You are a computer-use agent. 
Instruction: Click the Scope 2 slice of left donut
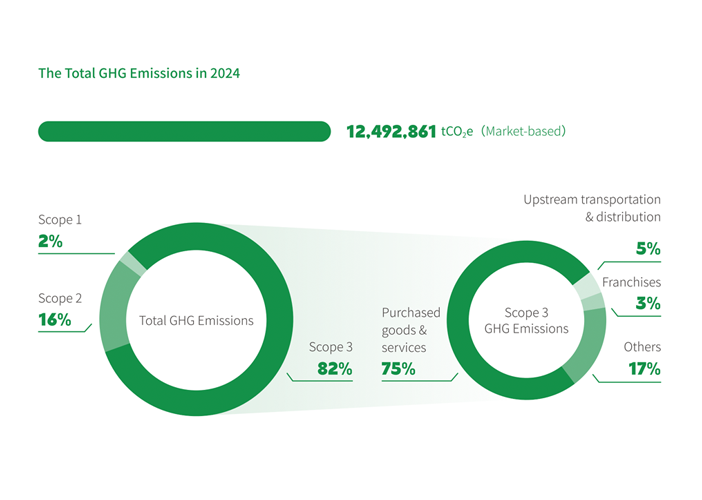coord(115,306)
